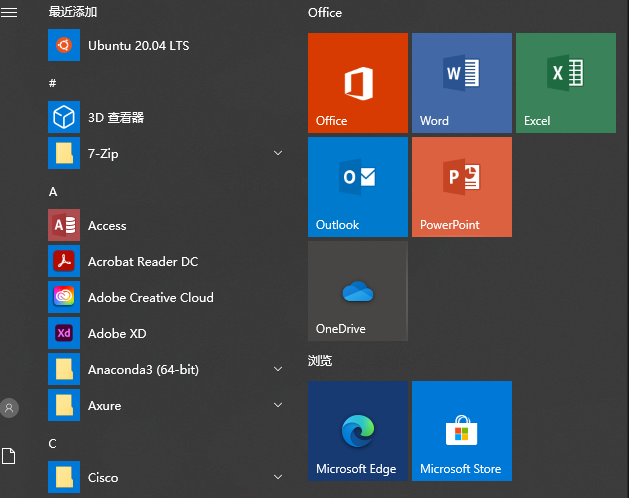Open Adobe Creative Cloud icon
The image size is (629, 498).
[64, 297]
